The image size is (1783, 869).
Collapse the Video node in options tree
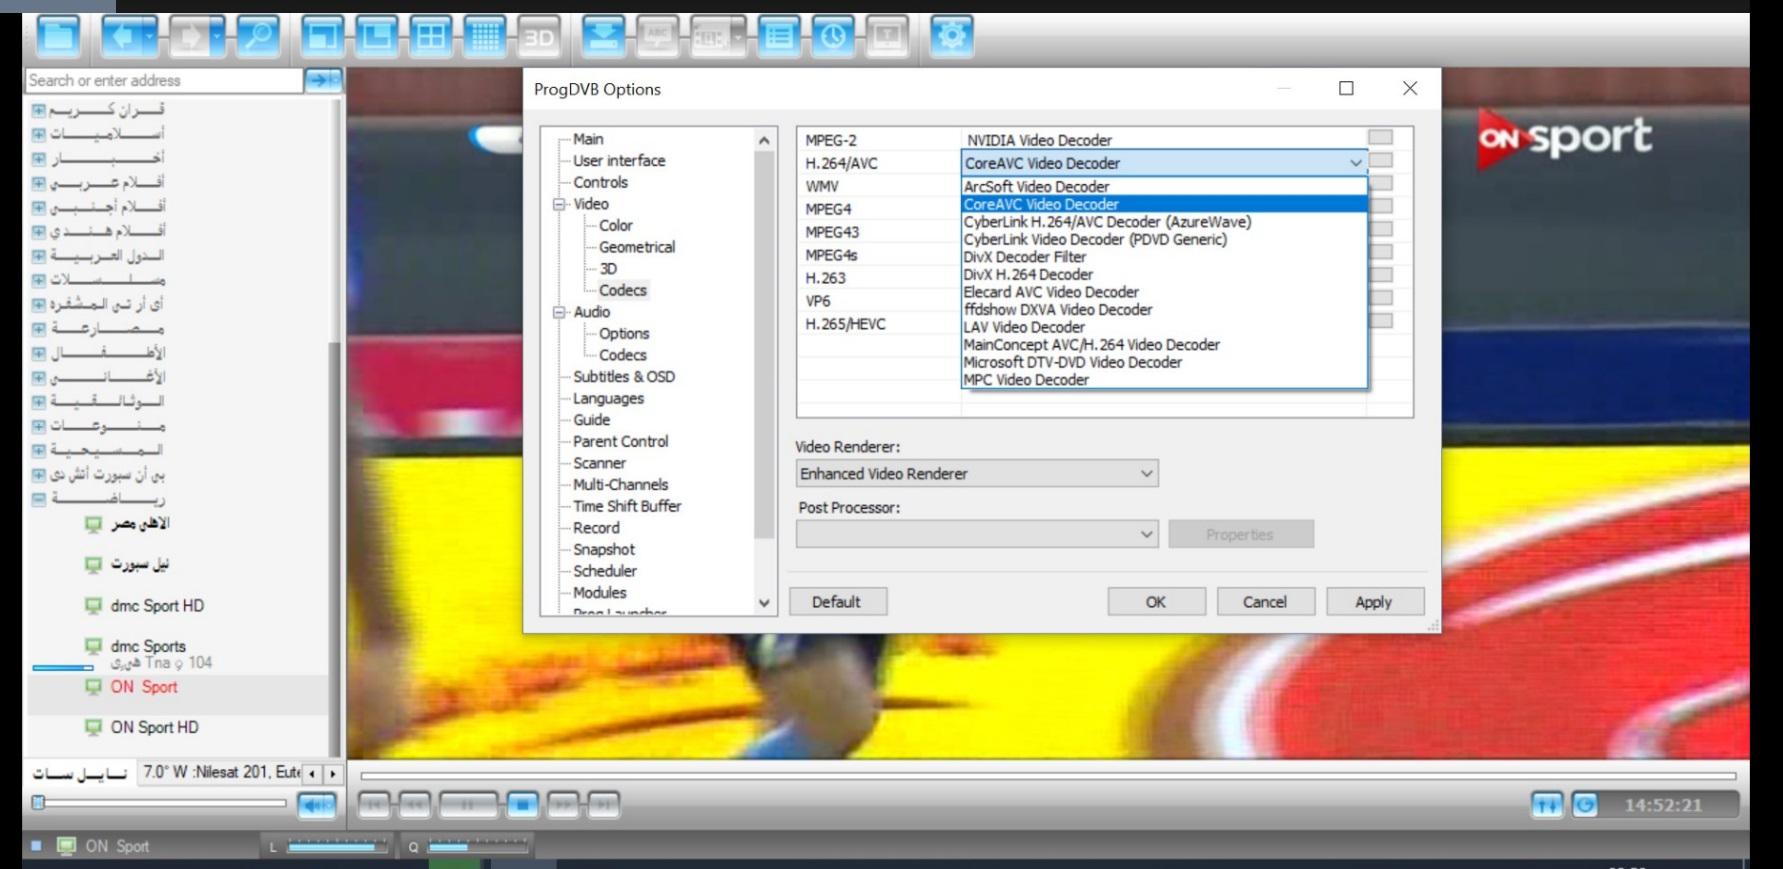[559, 204]
